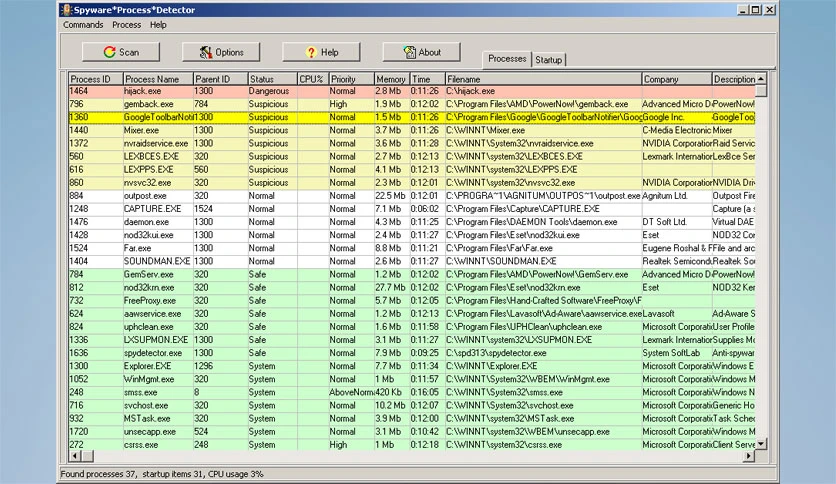Select the Mixer.exe process
This screenshot has width=836, height=484.
click(x=141, y=130)
